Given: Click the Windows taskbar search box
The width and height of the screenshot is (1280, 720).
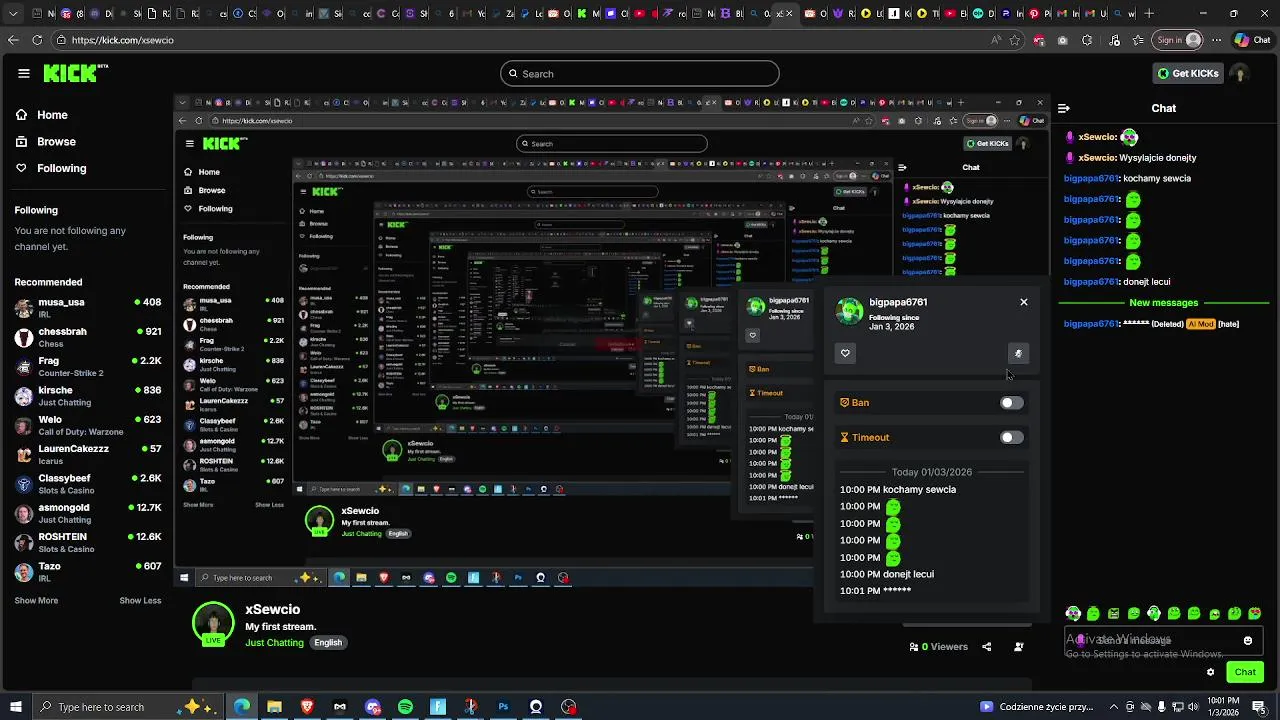Looking at the screenshot, I should 128,707.
